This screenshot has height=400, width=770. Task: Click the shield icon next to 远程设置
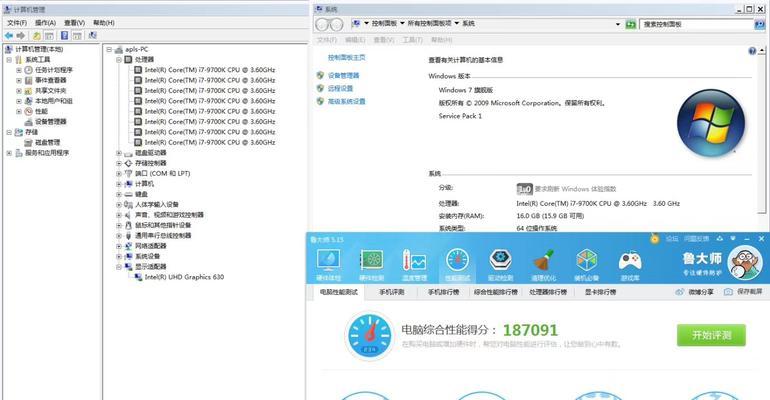point(320,88)
